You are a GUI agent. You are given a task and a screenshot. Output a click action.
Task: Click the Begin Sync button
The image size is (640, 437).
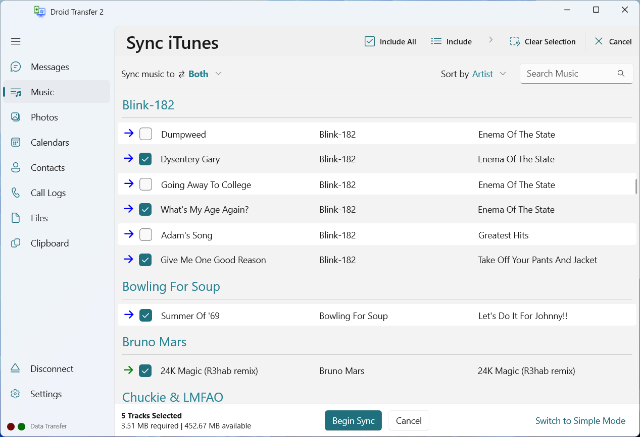[353, 421]
